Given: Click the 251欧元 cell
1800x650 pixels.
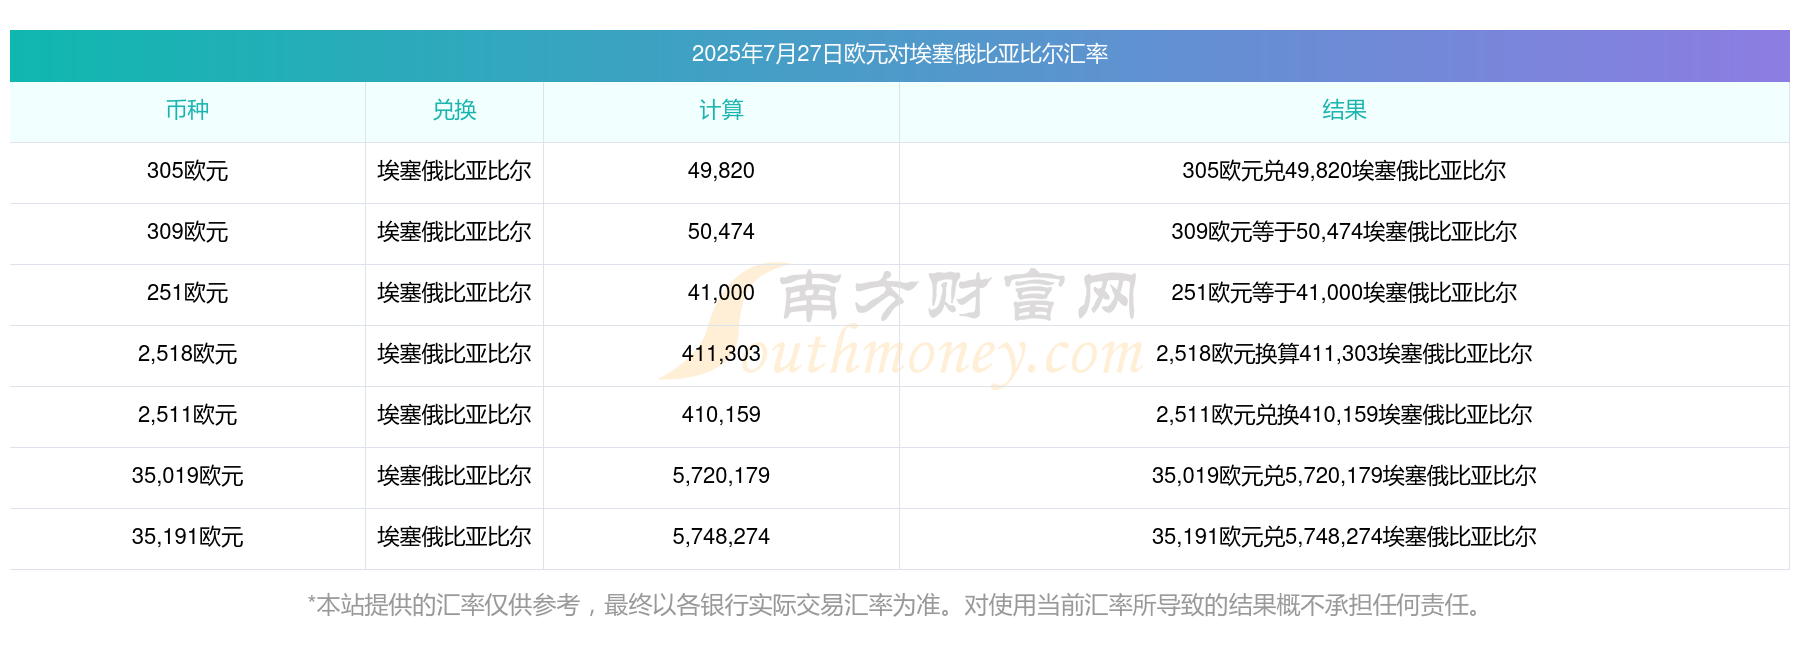Looking at the screenshot, I should pos(187,293).
